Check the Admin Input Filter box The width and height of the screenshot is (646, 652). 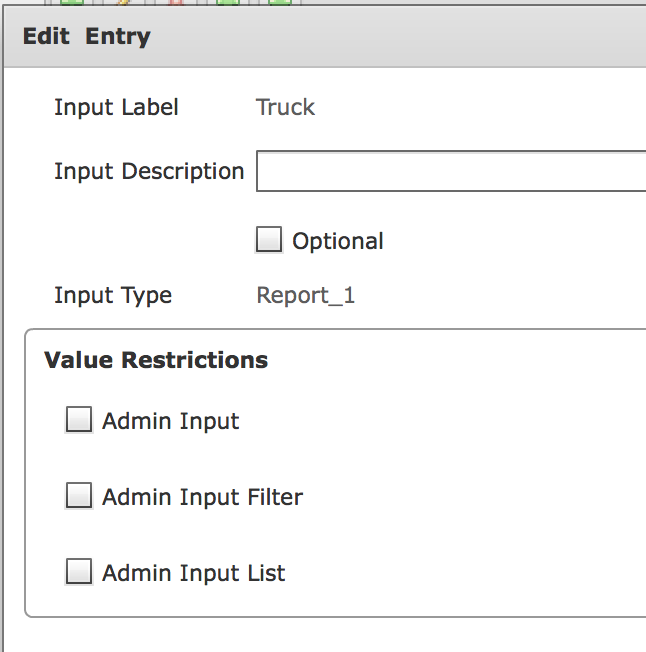pyautogui.click(x=79, y=495)
